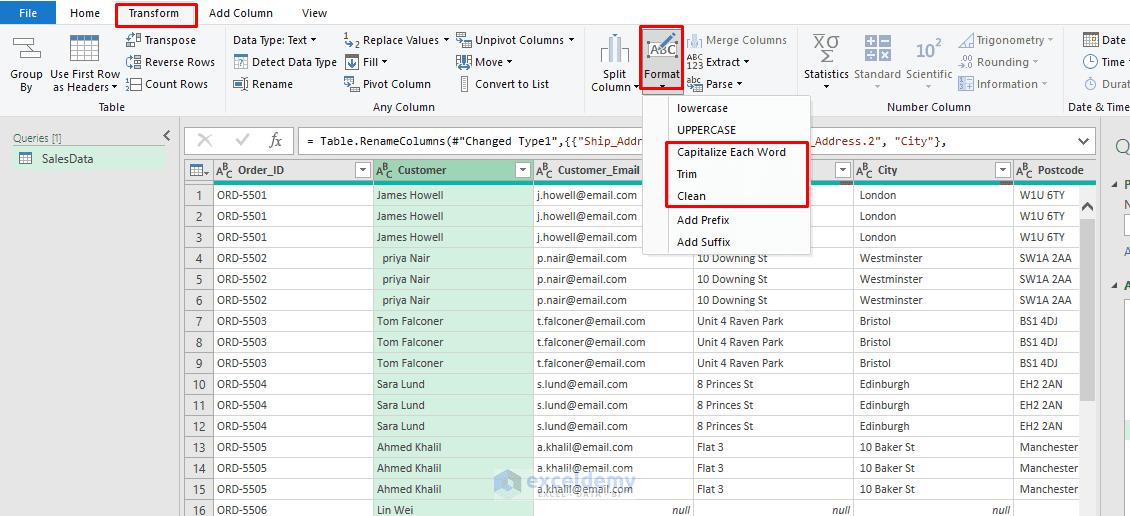Open the Trigonometry dropdown
The image size is (1130, 516).
[1006, 40]
